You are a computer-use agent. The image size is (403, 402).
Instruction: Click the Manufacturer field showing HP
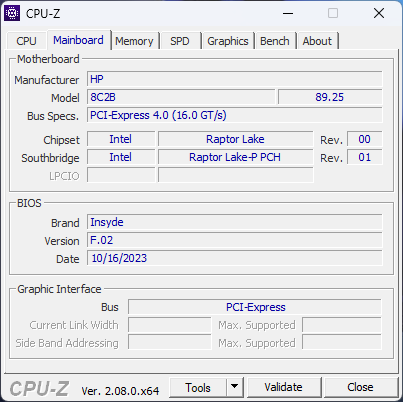[x=235, y=79]
